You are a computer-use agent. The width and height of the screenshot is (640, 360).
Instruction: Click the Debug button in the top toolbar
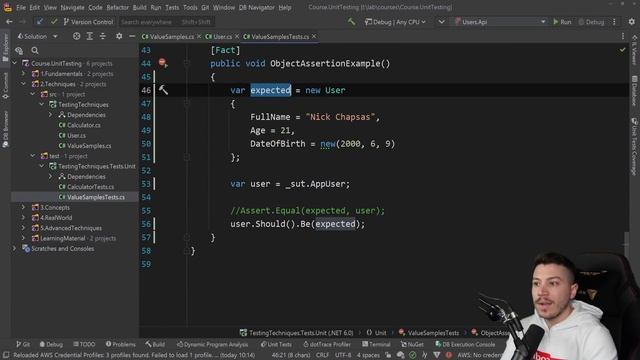(591, 22)
